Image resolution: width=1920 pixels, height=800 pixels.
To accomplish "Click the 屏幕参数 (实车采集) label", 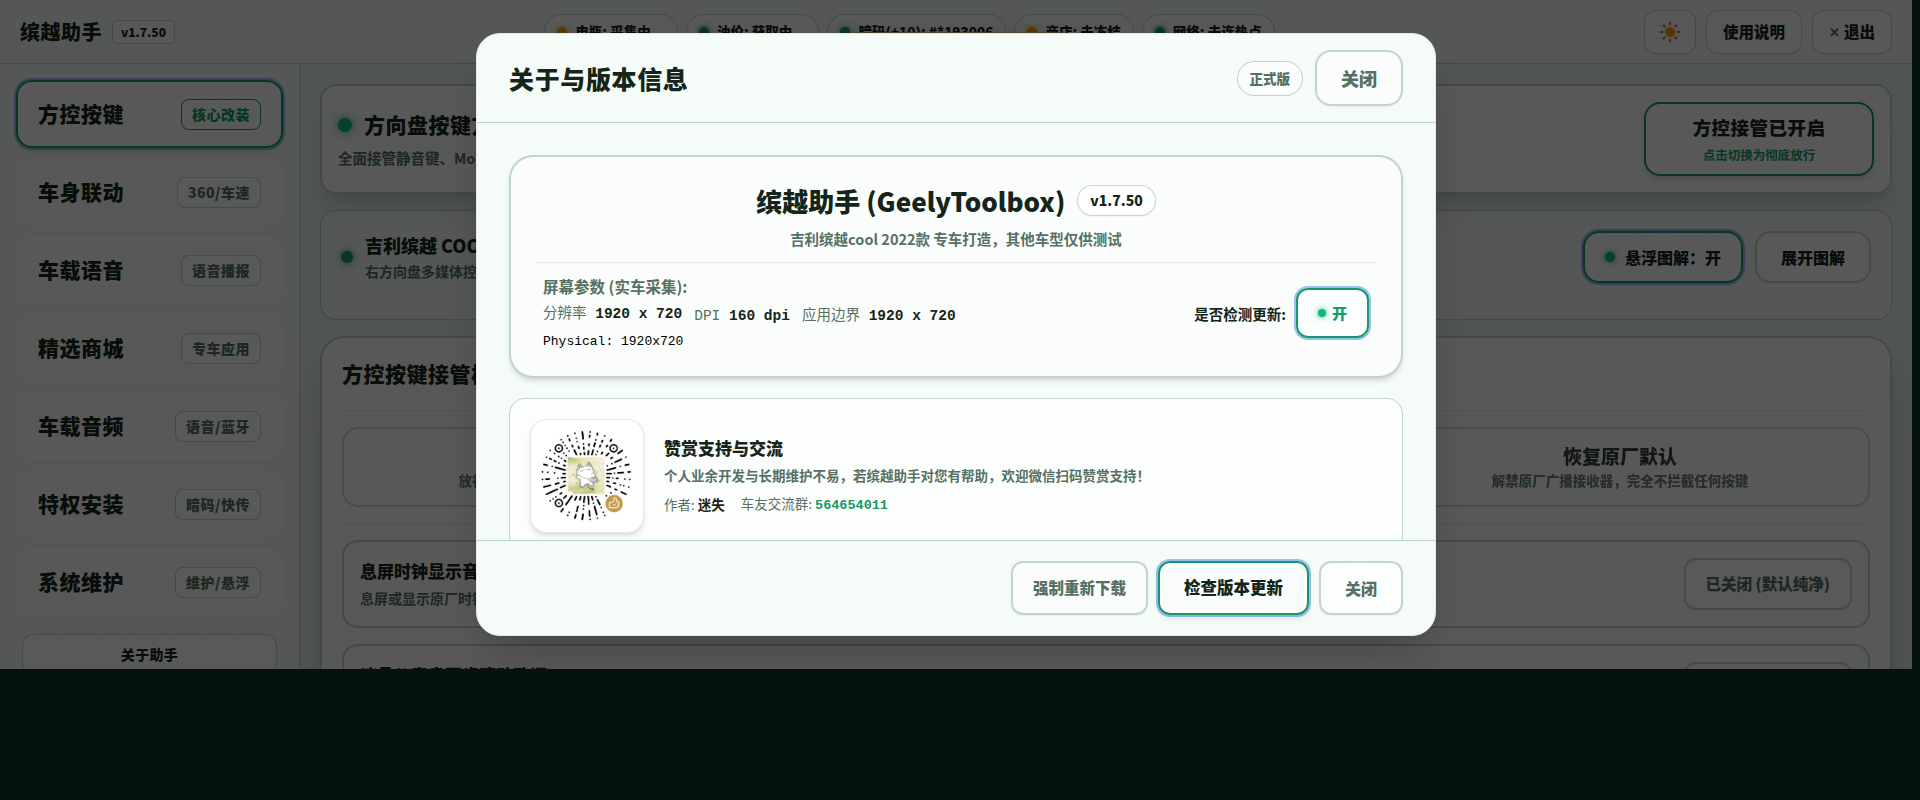I will coord(615,287).
